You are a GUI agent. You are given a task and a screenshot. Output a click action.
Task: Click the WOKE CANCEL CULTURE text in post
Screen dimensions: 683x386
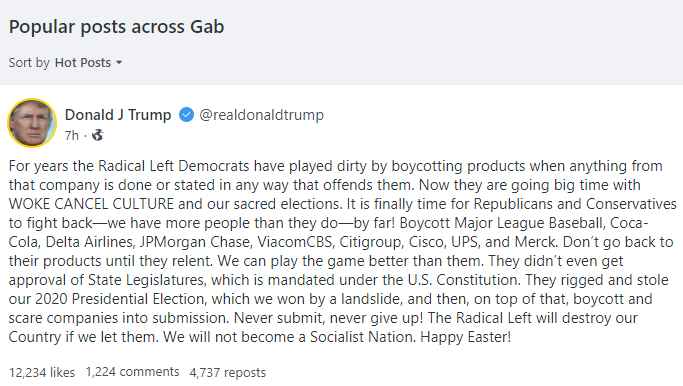coord(91,204)
